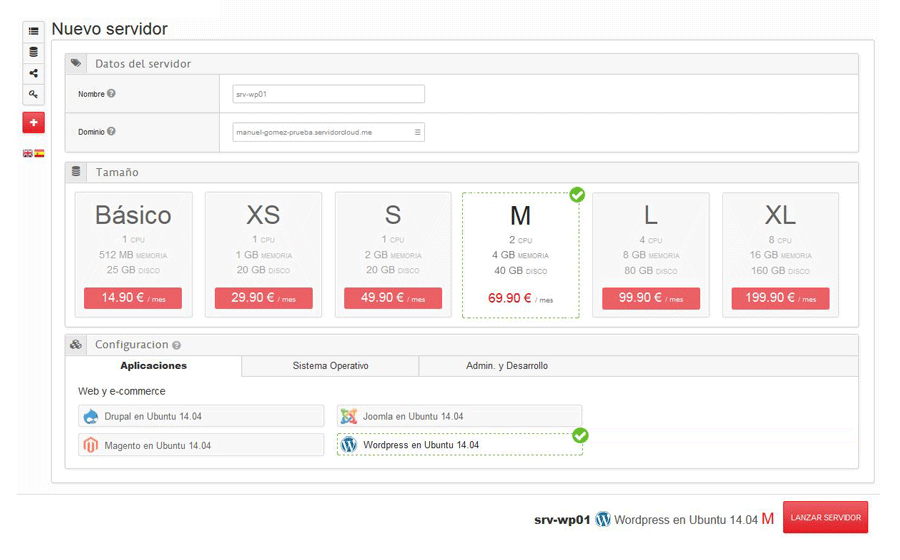Open the share icon in sidebar
900x560 pixels.
click(33, 73)
